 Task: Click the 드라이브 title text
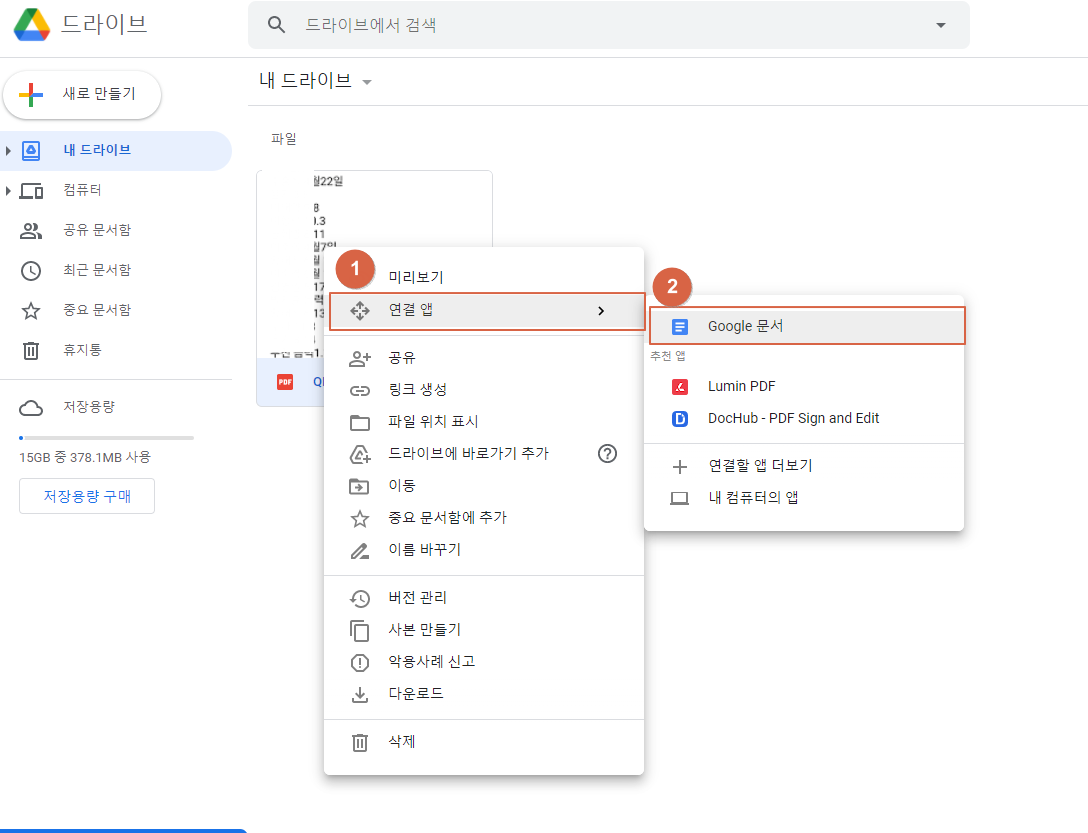point(104,24)
